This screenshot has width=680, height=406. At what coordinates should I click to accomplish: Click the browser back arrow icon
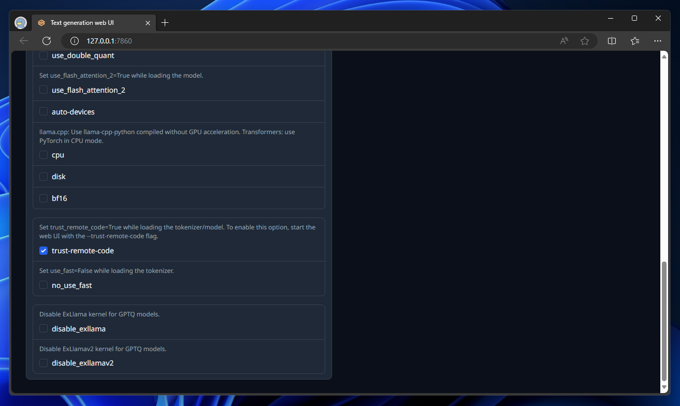pos(24,41)
